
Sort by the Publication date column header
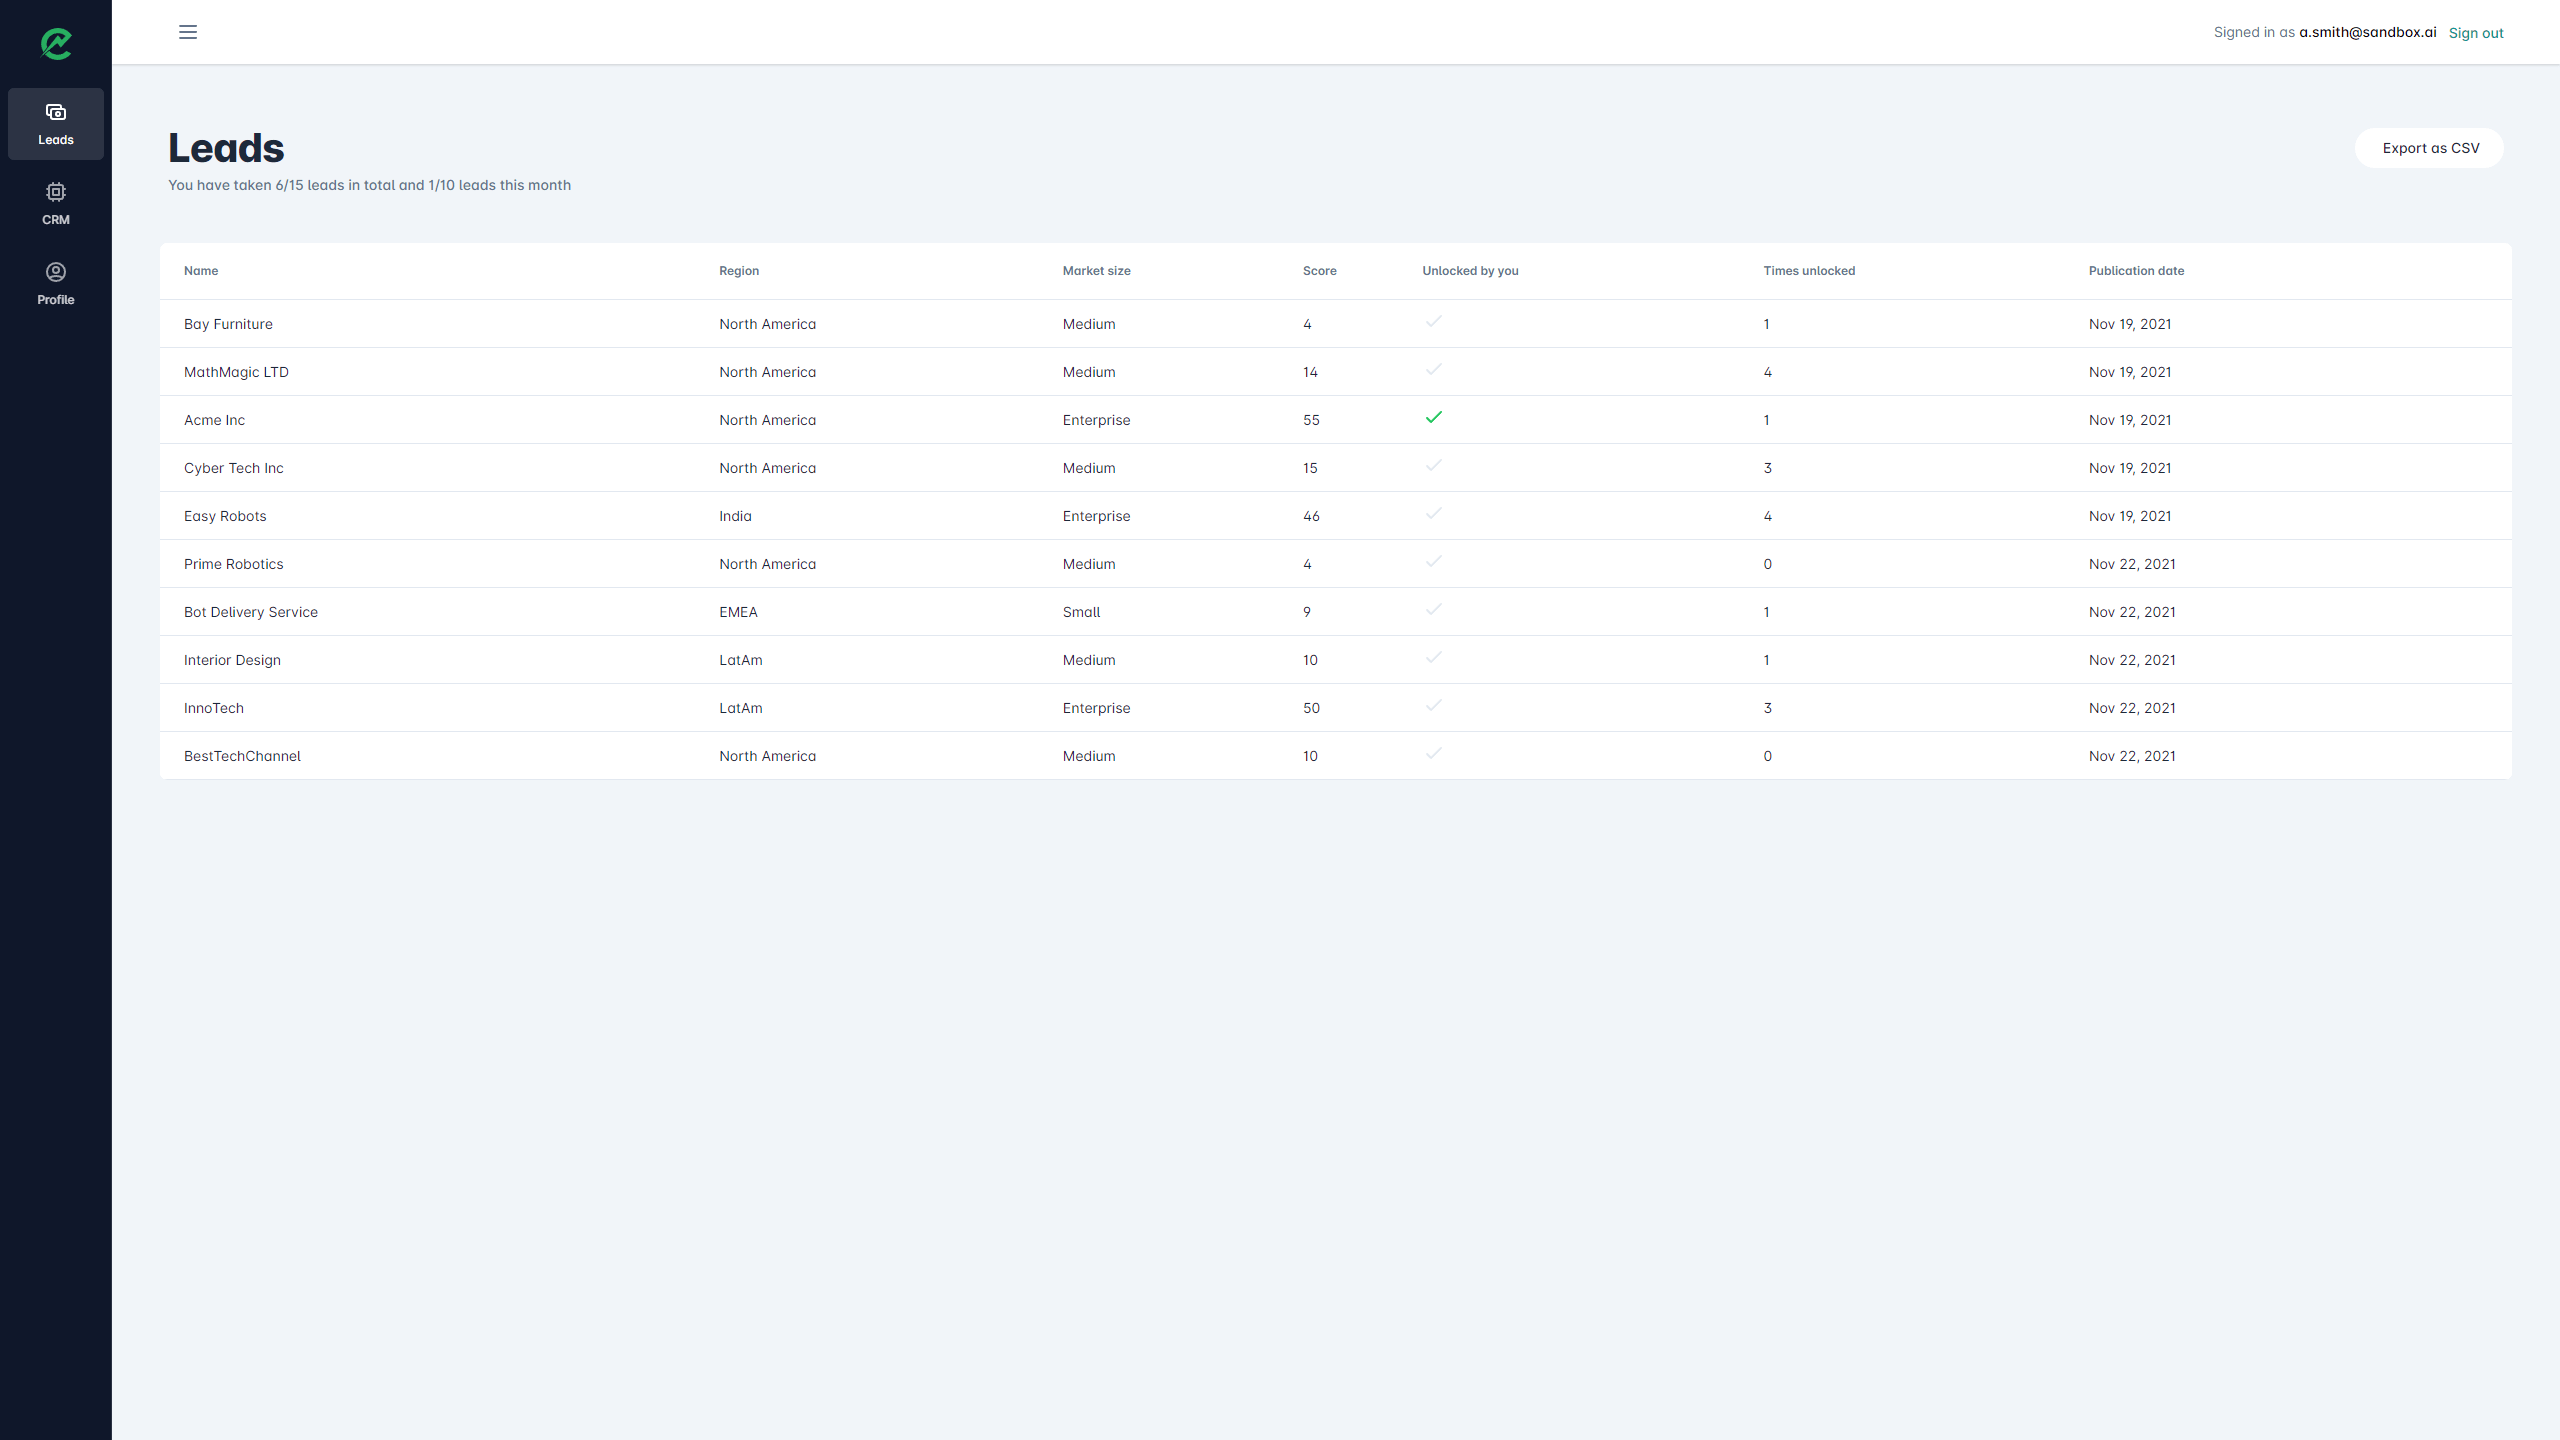click(2136, 271)
